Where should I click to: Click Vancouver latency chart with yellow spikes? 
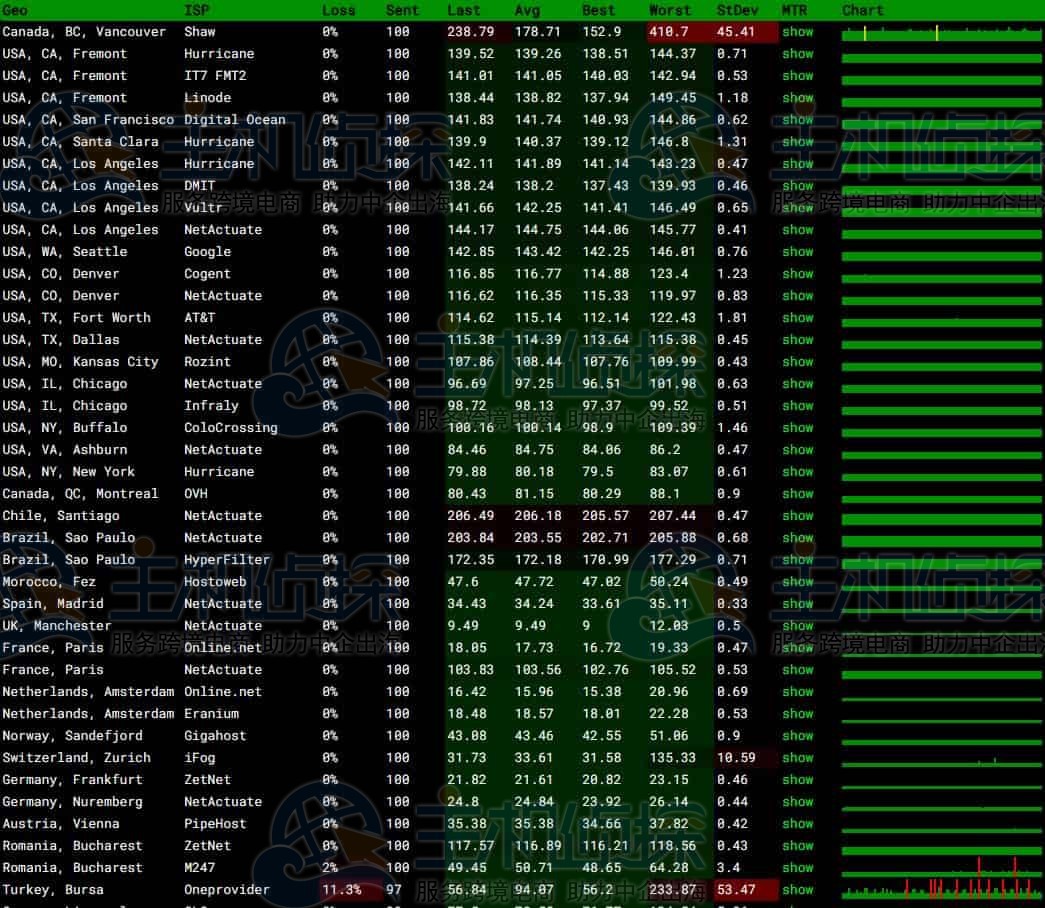(940, 33)
